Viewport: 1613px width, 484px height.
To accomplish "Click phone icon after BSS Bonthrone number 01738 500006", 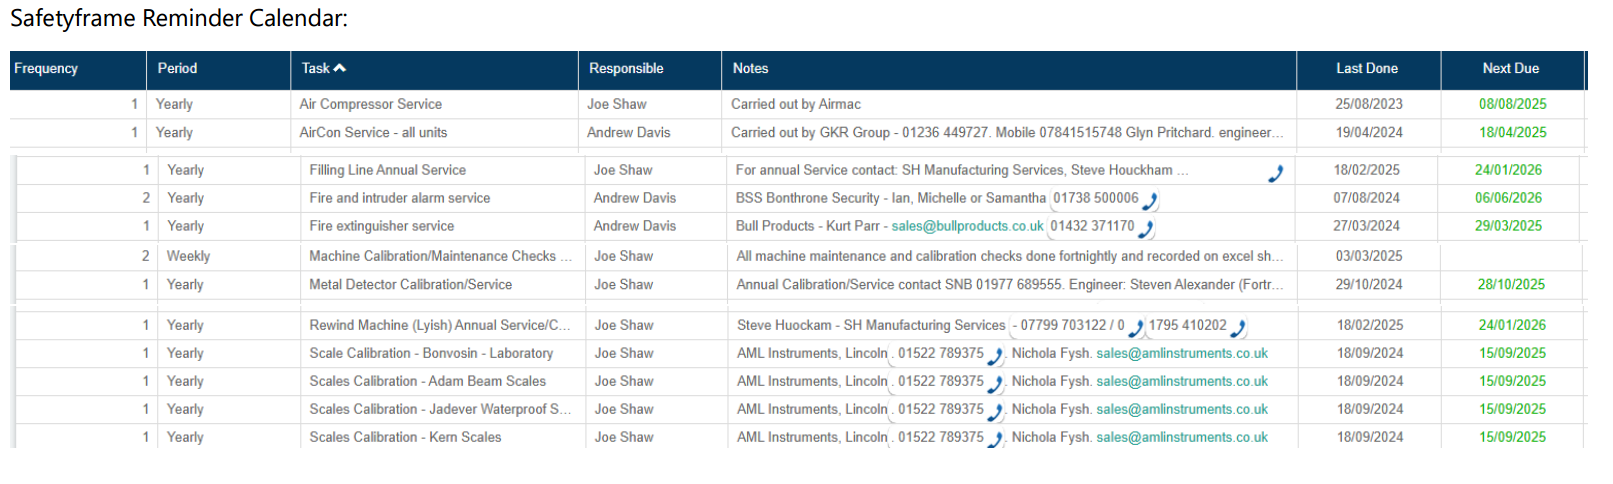I will coord(1150,201).
